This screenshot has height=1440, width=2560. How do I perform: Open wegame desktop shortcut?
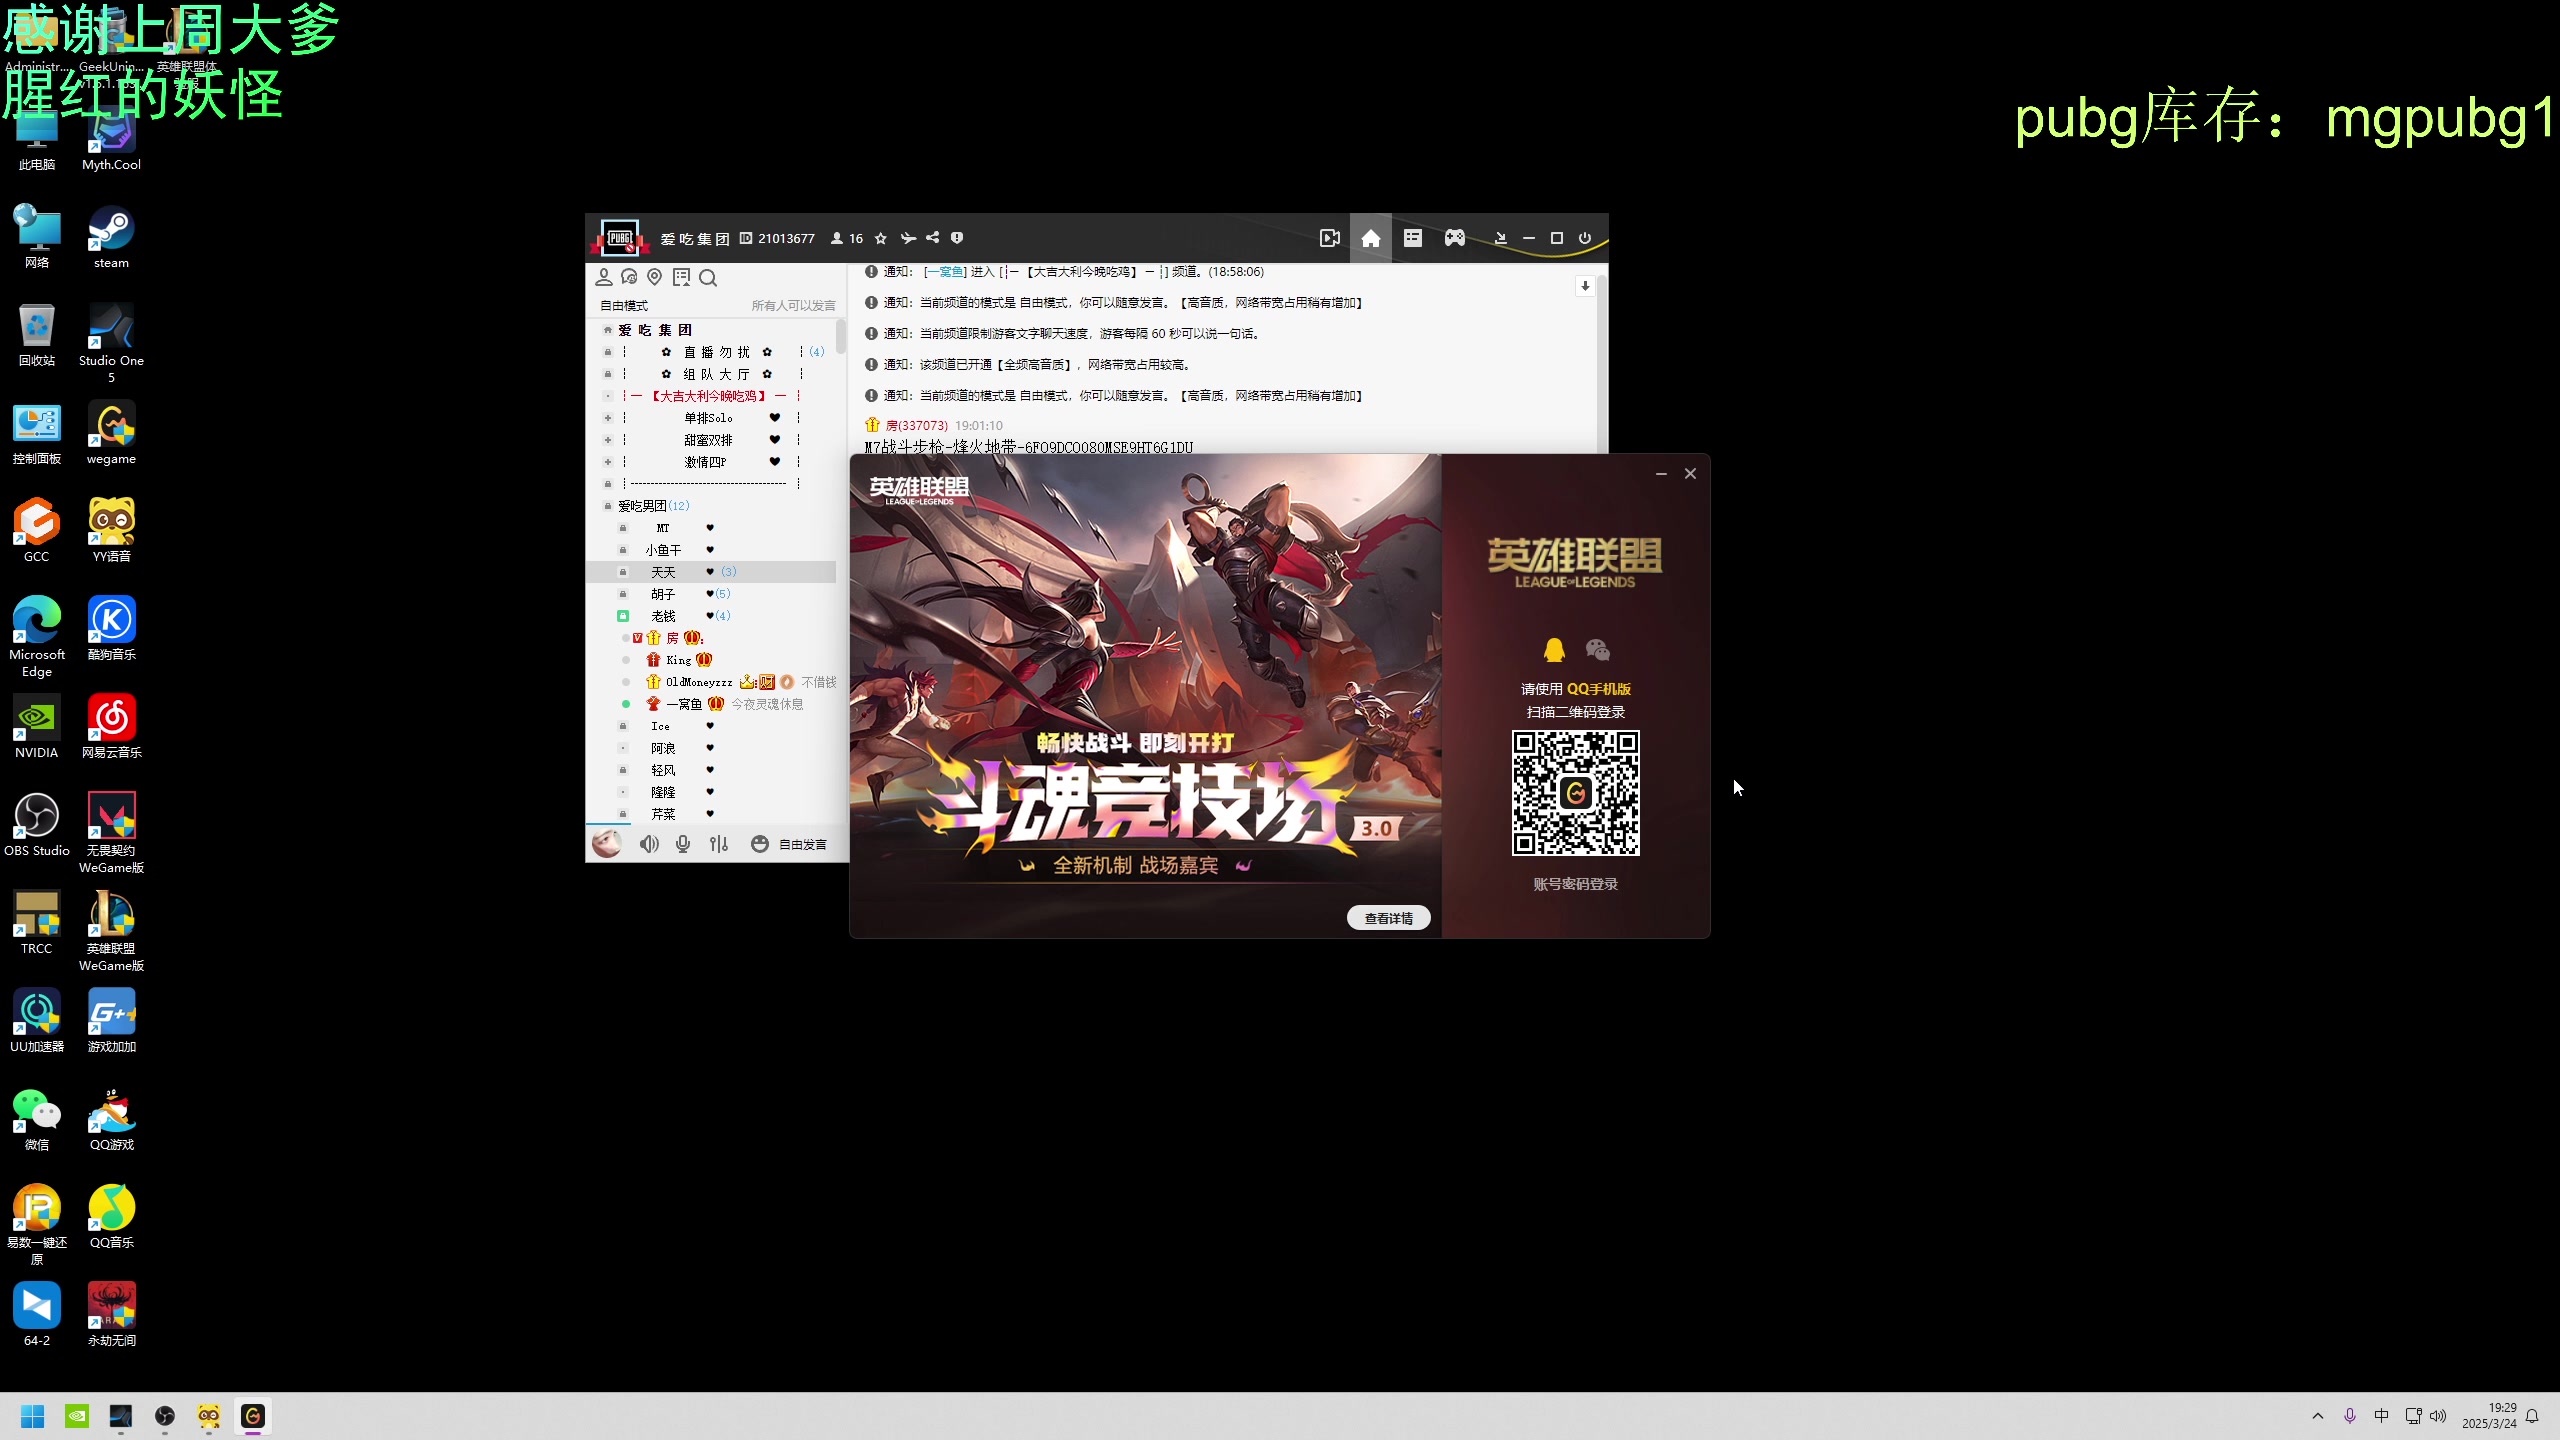(111, 433)
